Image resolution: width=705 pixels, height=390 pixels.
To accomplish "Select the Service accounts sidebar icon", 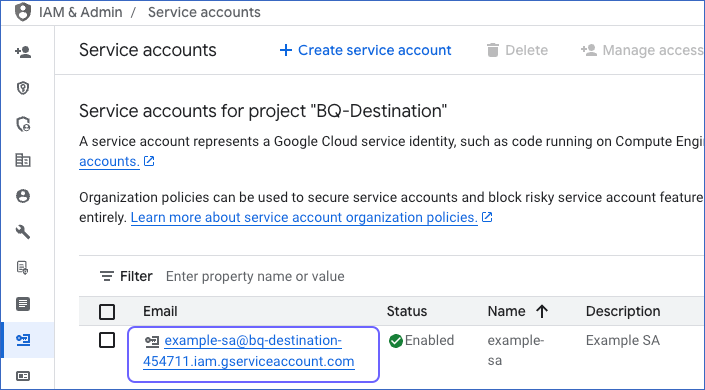I will pyautogui.click(x=23, y=340).
